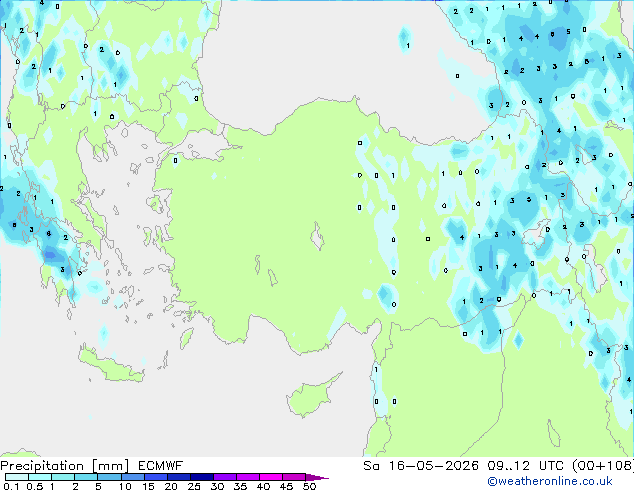Viewport: 634px width, 490px height.
Task: Click the 2–5 mm light blue legend swatch
Action: [x=86, y=477]
